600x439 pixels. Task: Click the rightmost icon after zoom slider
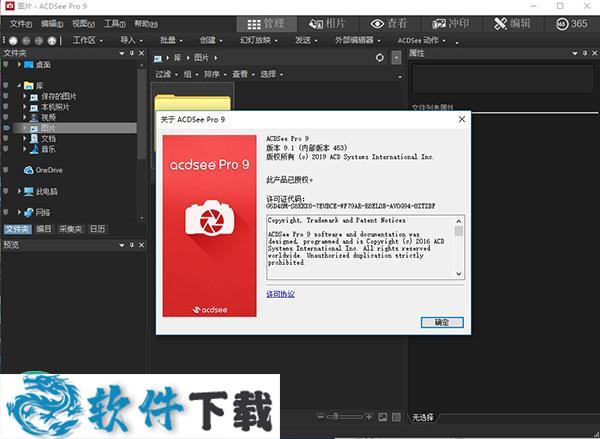pyautogui.click(x=396, y=417)
